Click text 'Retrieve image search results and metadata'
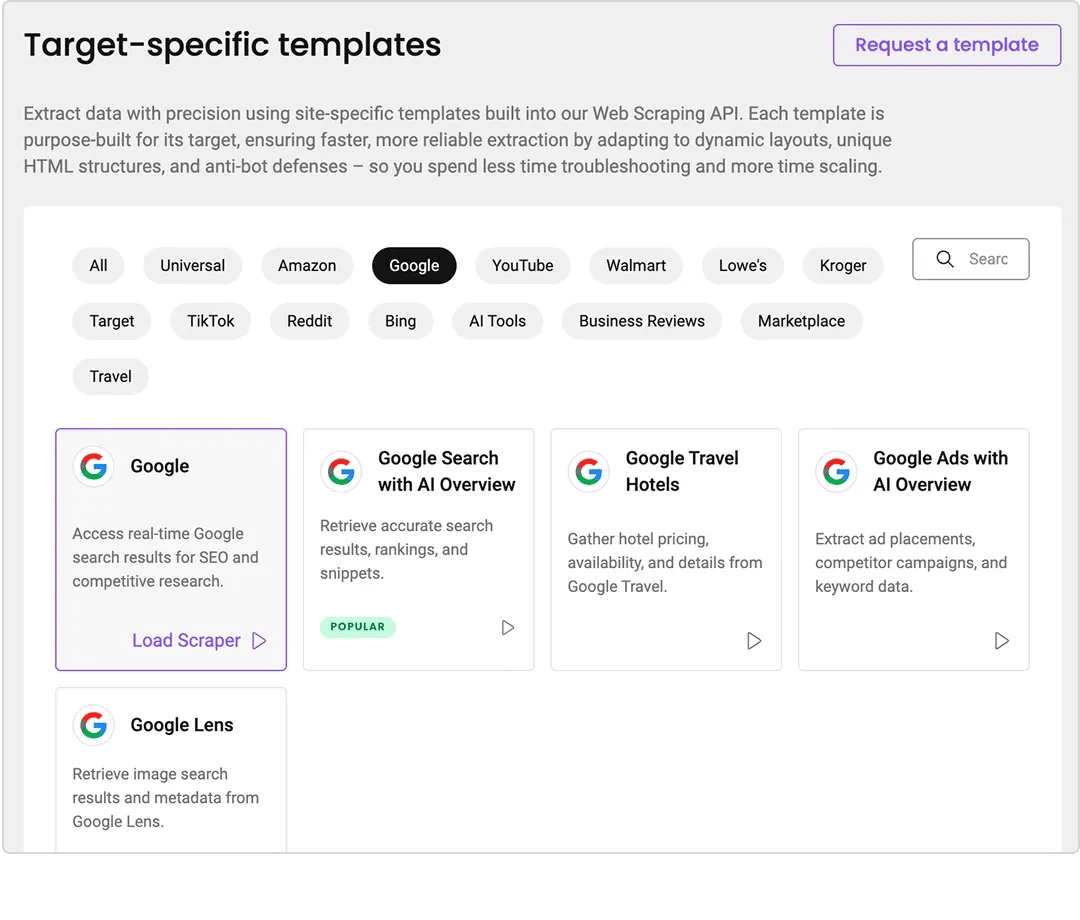The width and height of the screenshot is (1080, 920). point(165,797)
